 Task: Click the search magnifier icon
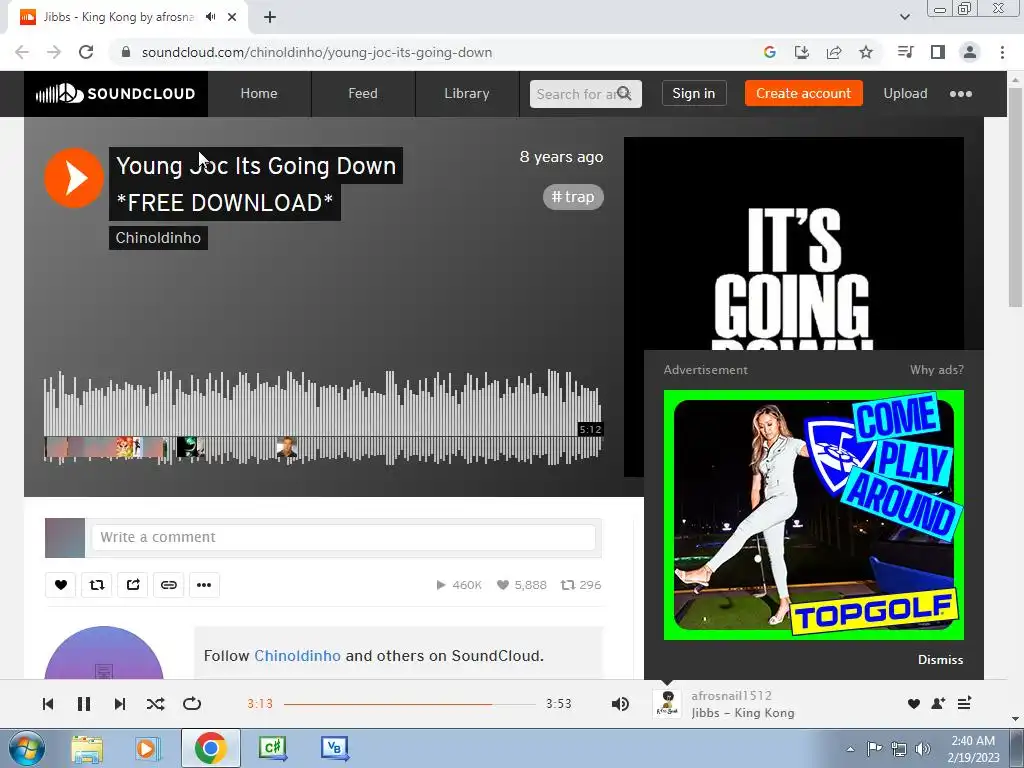pos(625,93)
